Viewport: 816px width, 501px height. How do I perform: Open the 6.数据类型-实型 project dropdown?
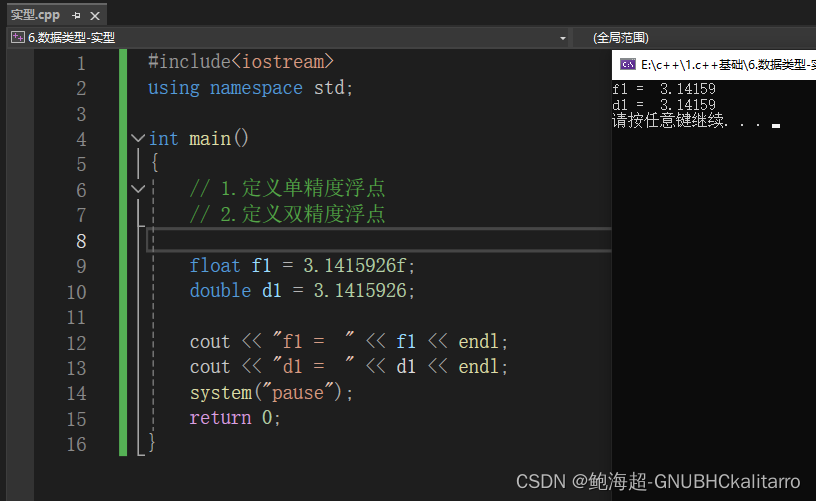click(563, 38)
